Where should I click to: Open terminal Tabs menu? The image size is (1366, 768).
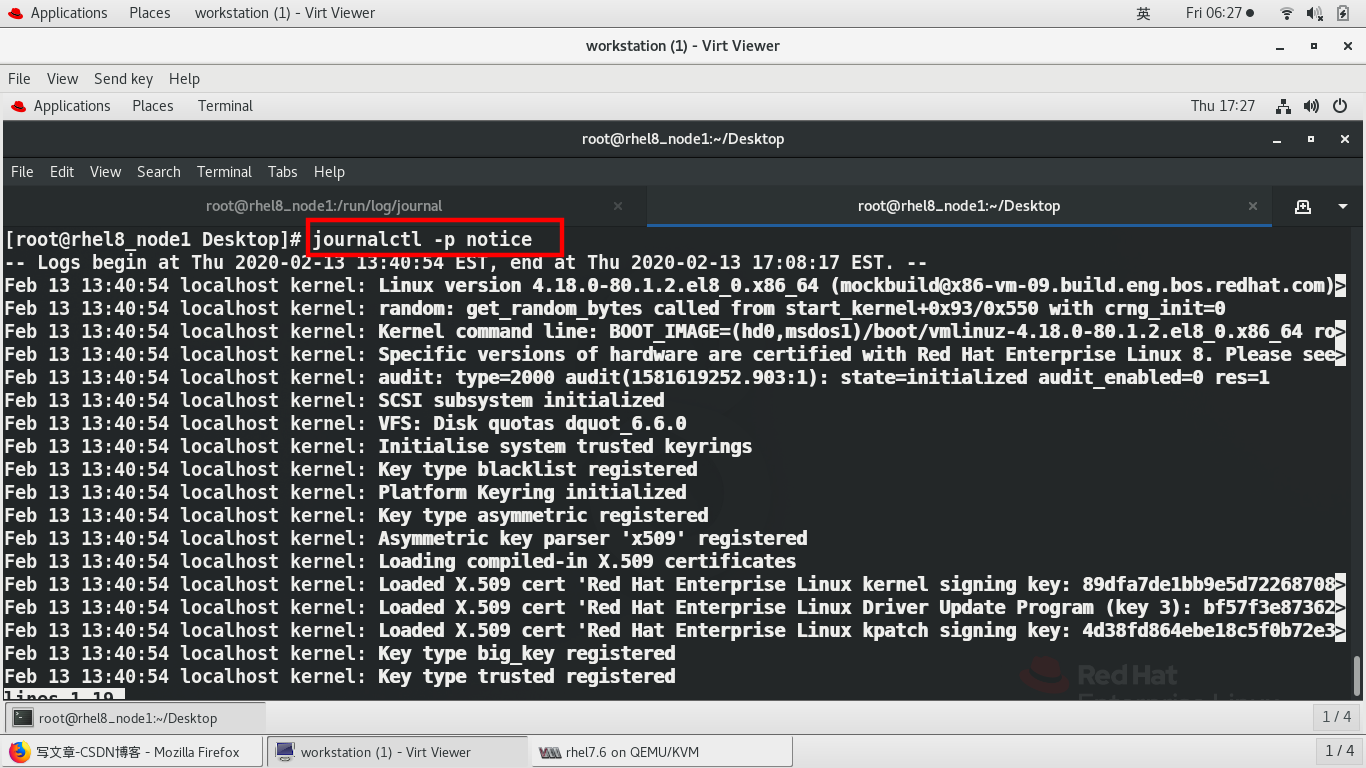(x=283, y=172)
